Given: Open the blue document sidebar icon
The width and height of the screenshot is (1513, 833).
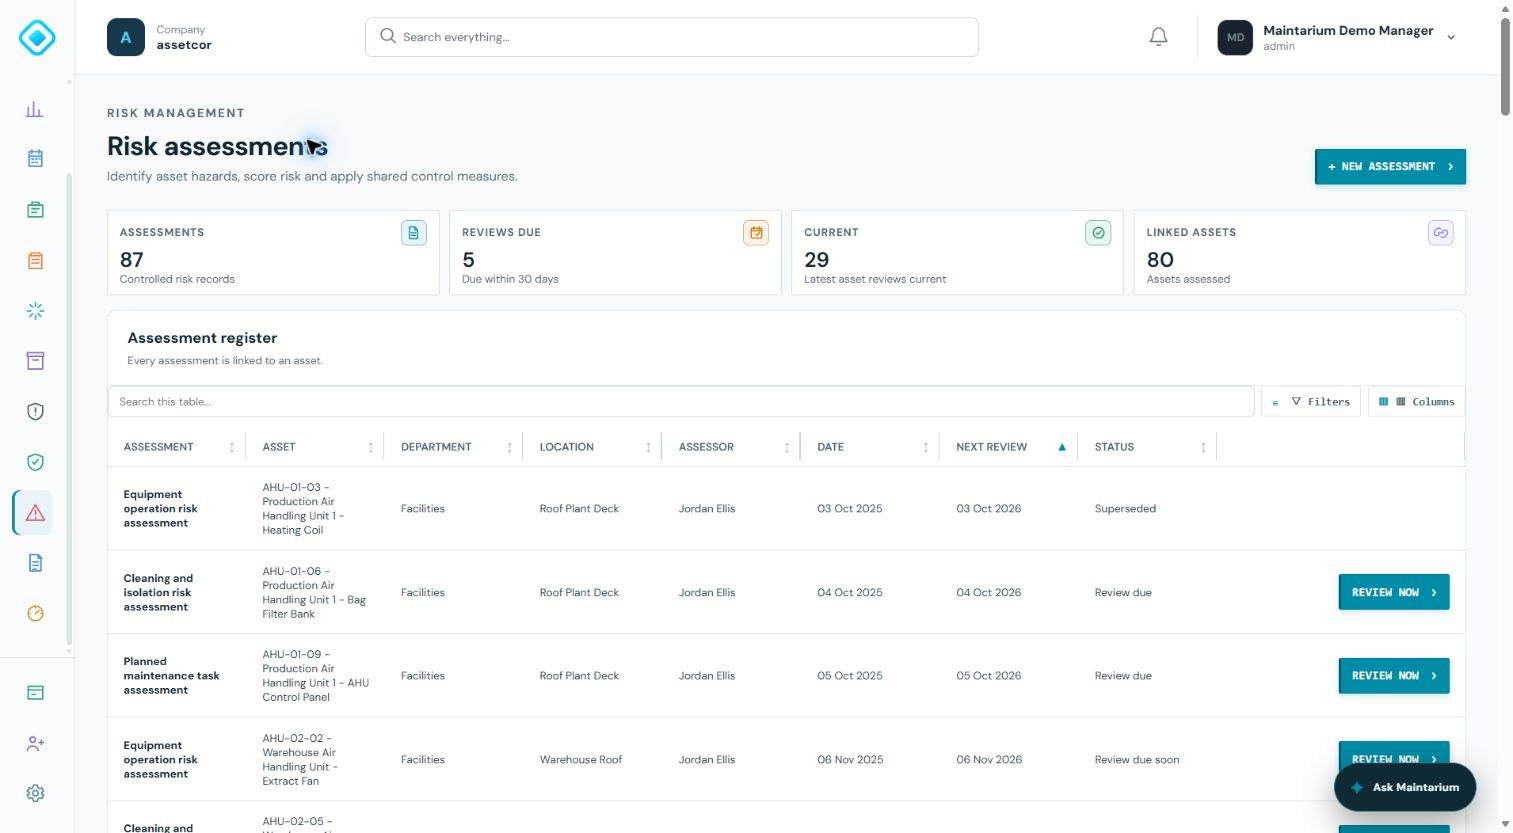Looking at the screenshot, I should pos(35,563).
